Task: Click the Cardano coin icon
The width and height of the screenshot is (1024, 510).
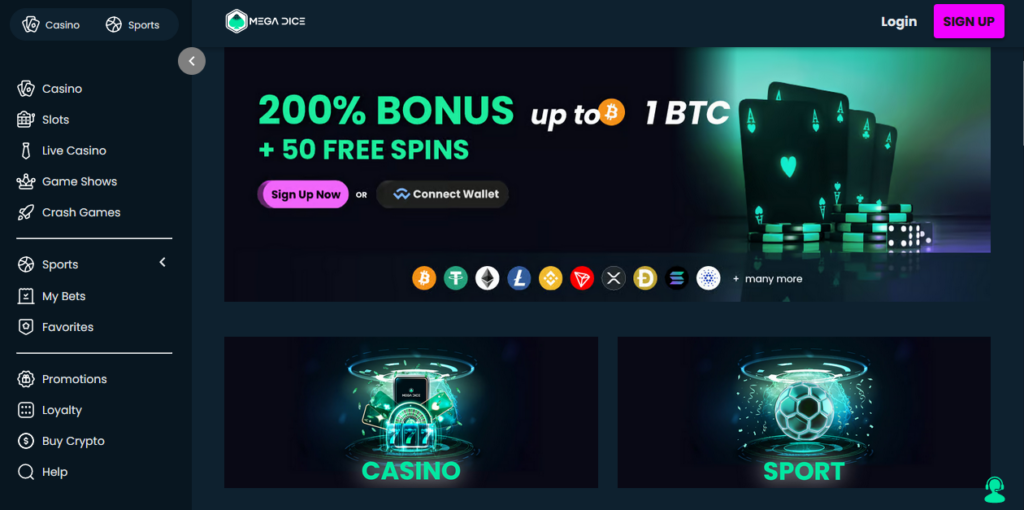Action: 709,279
